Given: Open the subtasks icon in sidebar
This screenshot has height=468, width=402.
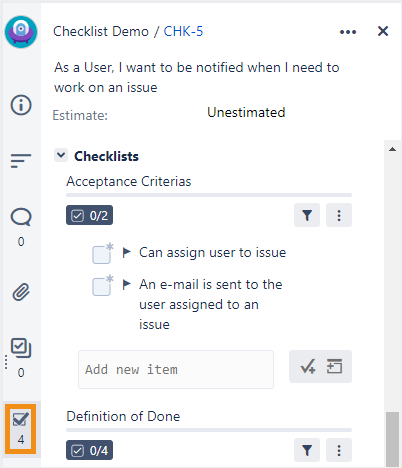Looking at the screenshot, I should 21,348.
